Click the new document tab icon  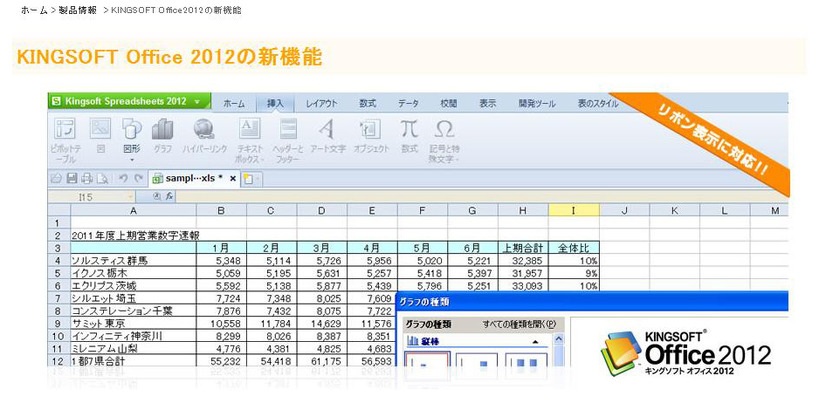tap(248, 180)
